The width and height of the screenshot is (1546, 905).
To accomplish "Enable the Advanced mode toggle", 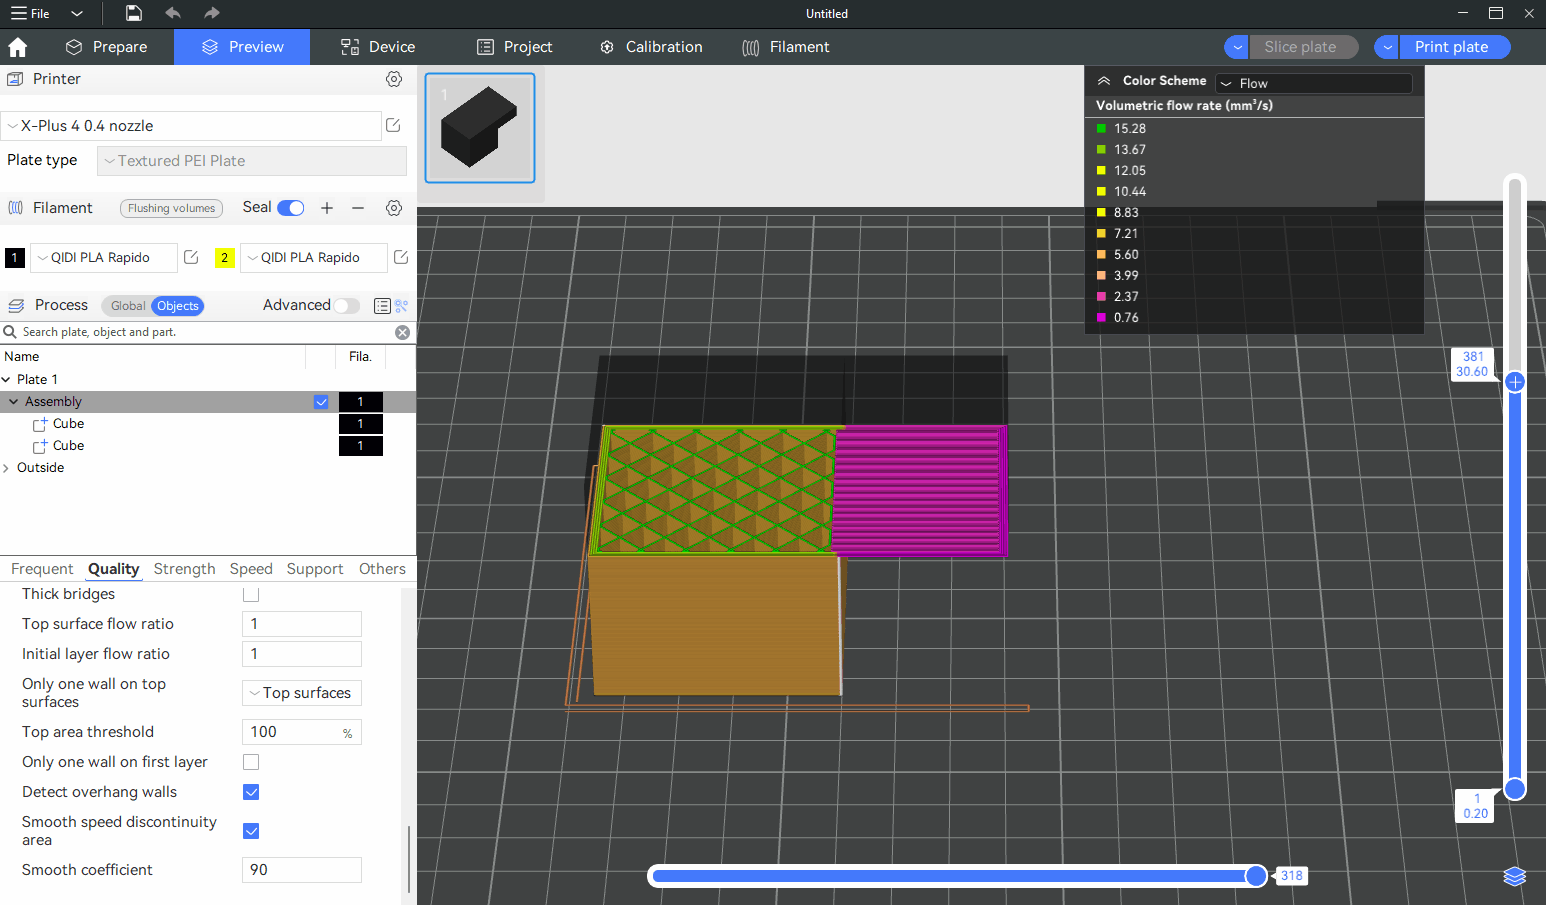I will (346, 306).
